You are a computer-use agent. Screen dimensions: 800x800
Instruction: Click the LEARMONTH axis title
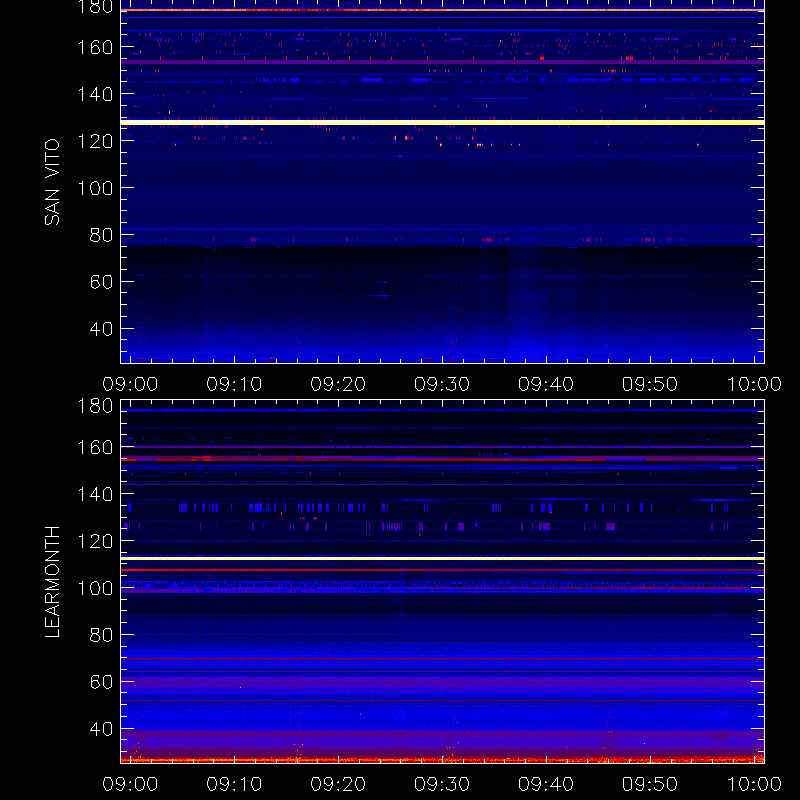point(52,582)
